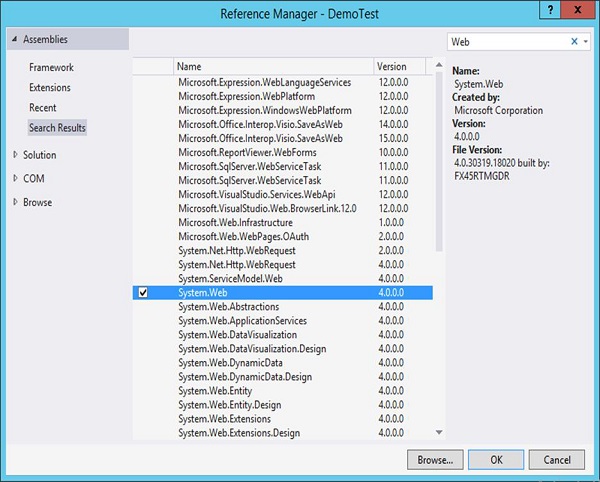600x482 pixels.
Task: Open the Framework assemblies list
Action: [51, 68]
